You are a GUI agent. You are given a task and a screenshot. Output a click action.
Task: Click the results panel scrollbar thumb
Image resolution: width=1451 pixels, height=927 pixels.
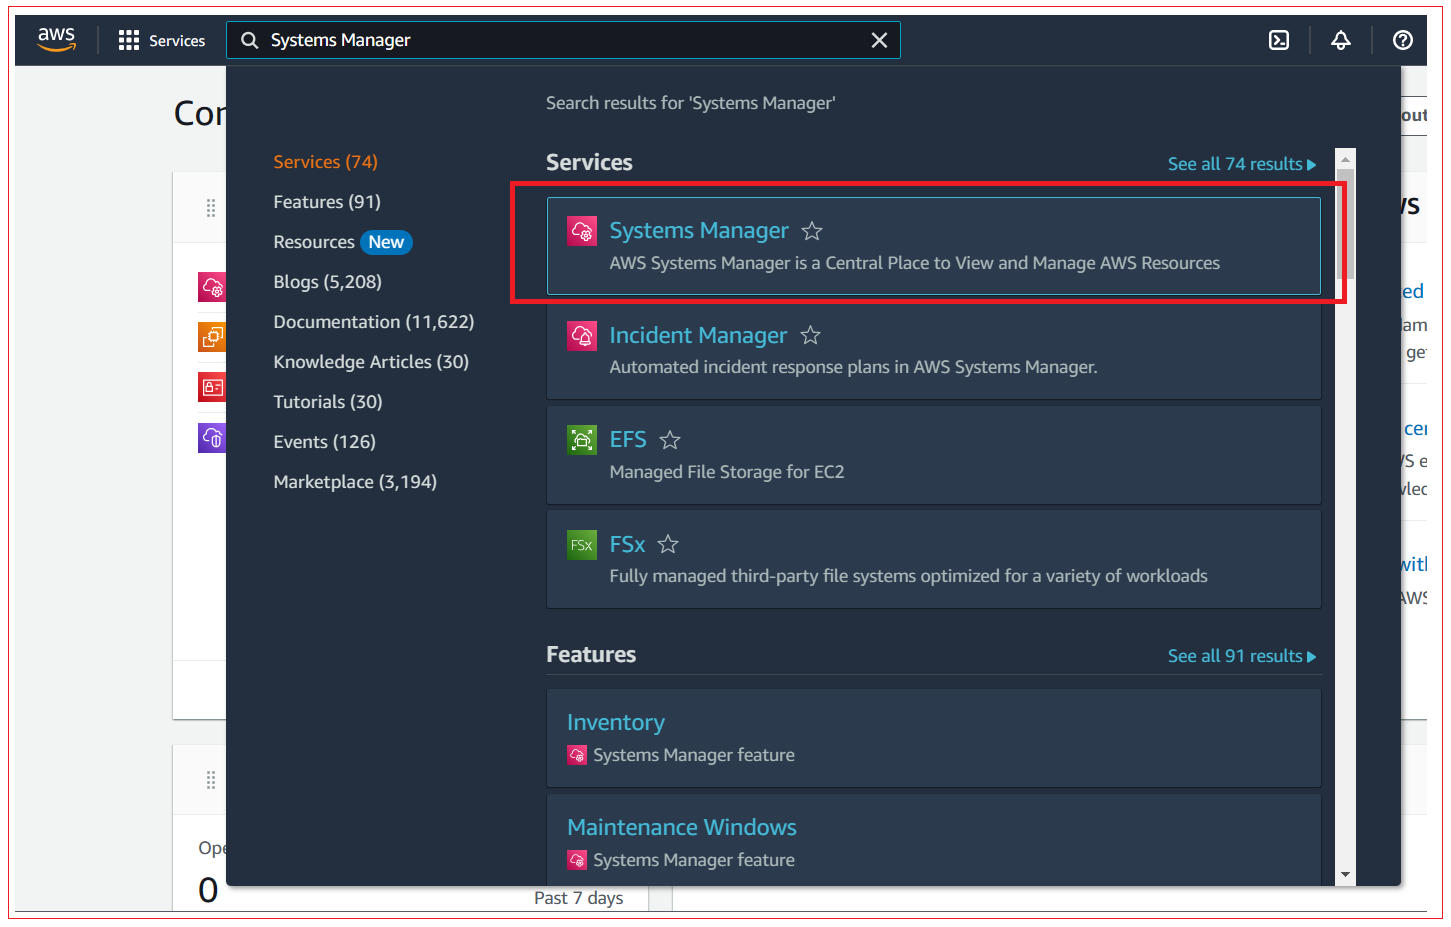[x=1345, y=224]
